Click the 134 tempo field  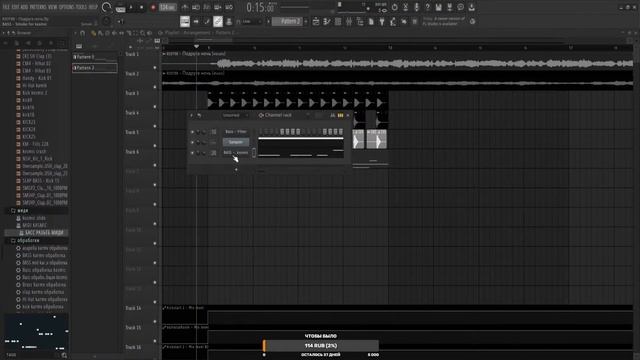coord(167,7)
